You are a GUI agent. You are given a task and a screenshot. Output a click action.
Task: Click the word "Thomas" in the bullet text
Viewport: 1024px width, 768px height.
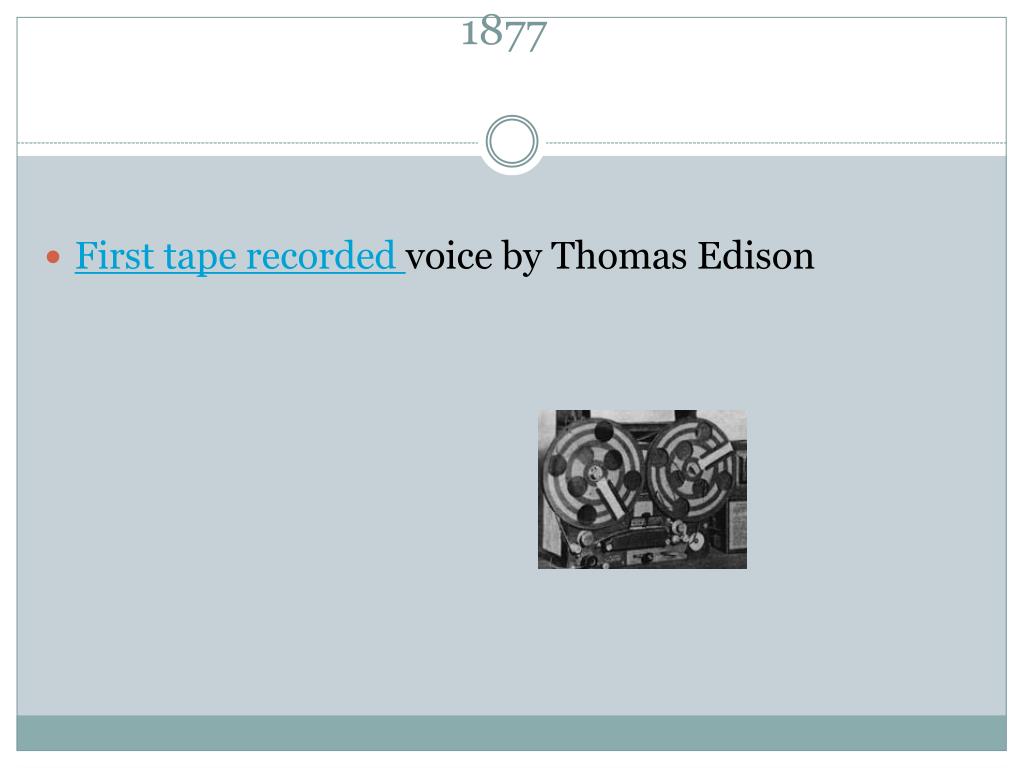619,255
